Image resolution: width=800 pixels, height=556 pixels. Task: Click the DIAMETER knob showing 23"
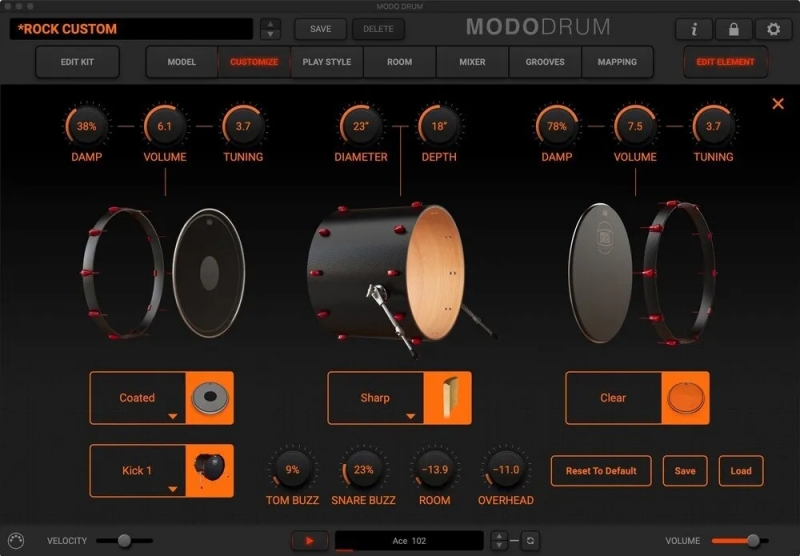361,126
